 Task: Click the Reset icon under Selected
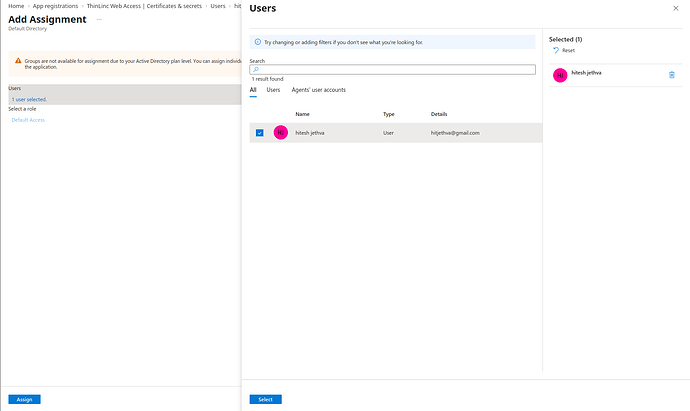click(x=556, y=50)
